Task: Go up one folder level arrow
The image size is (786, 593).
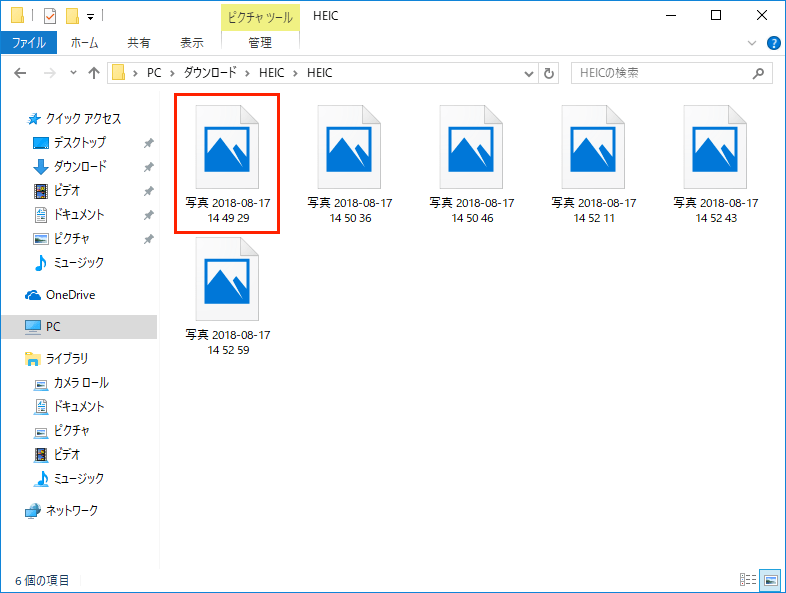Action: (94, 73)
